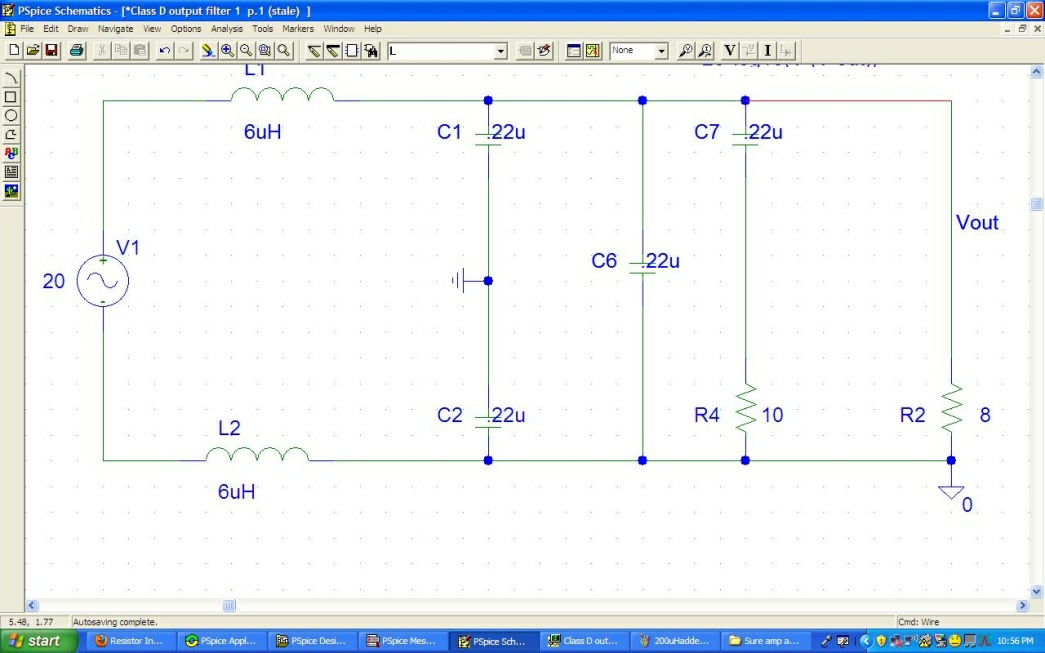
Task: Switch to Resistor In... taskbar window
Action: coord(131,641)
